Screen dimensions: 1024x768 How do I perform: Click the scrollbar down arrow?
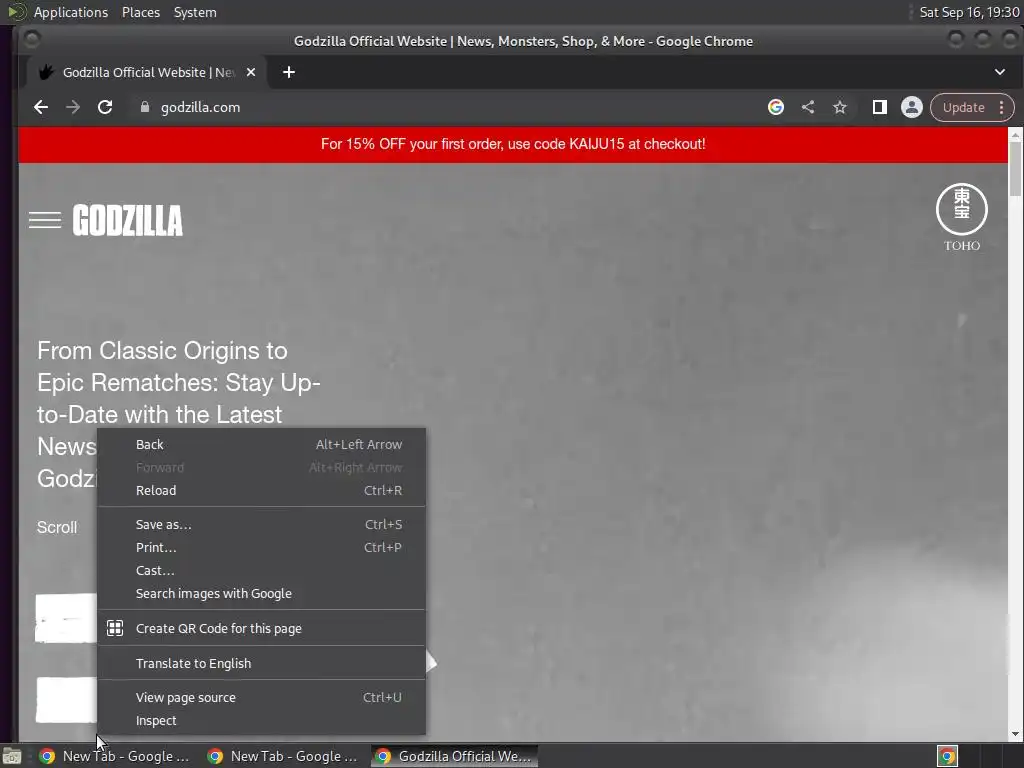[1015, 734]
